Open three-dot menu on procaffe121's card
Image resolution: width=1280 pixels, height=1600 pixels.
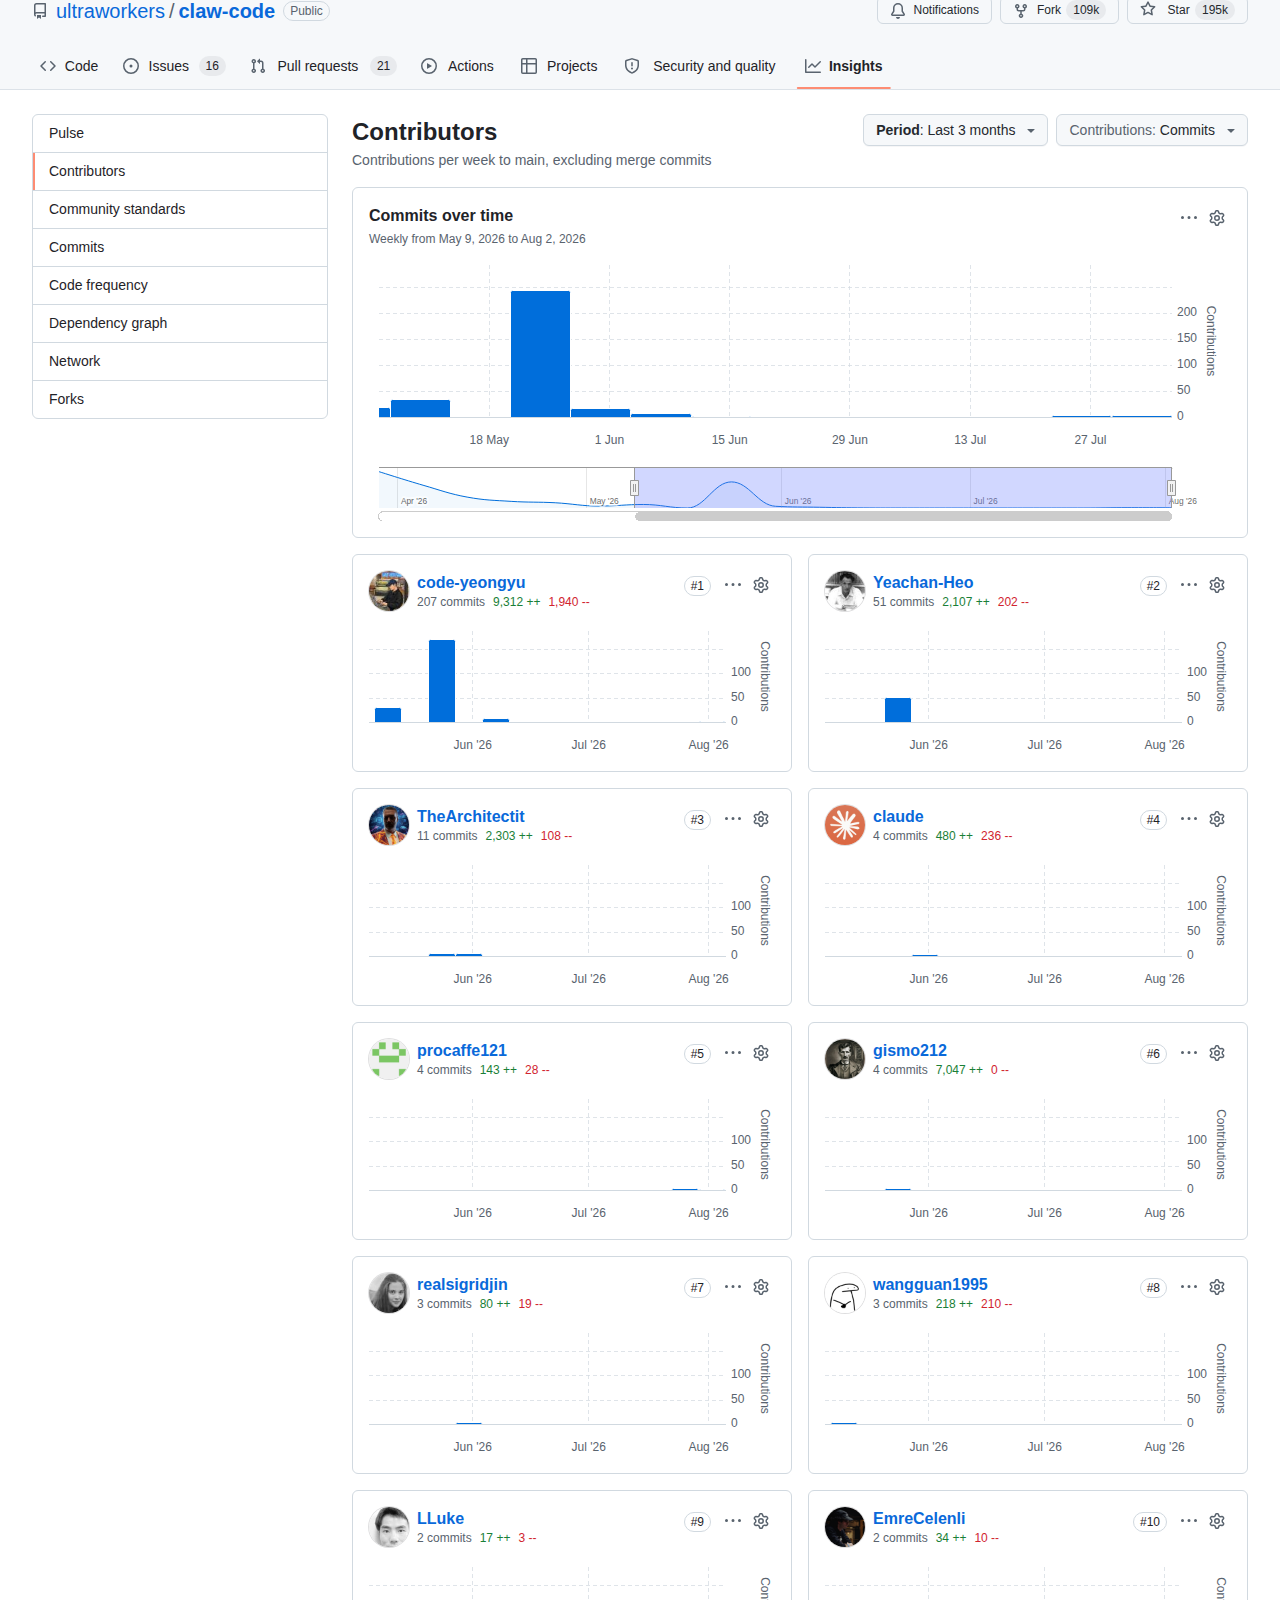click(x=733, y=1053)
